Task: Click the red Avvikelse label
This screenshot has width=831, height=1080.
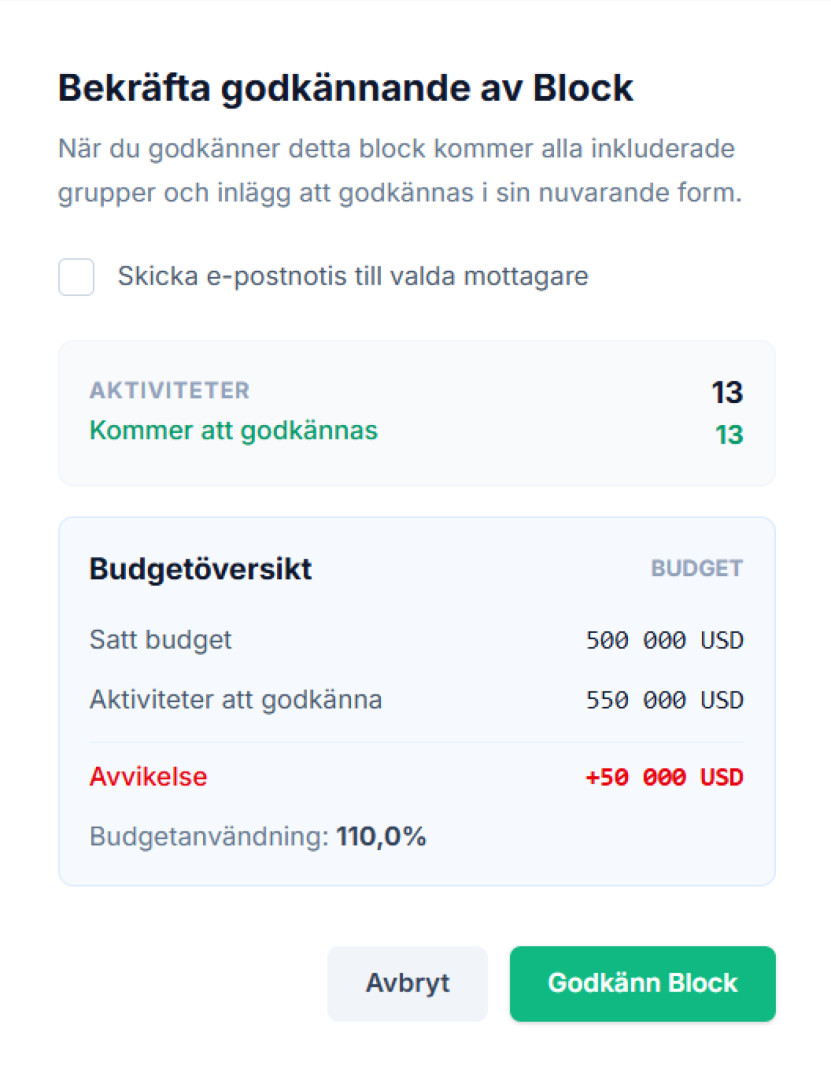Action: coord(148,777)
